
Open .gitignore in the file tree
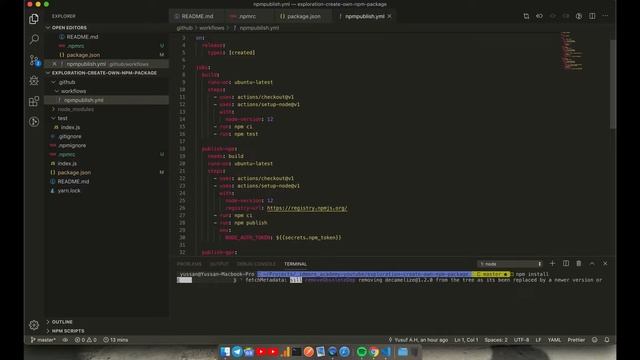pyautogui.click(x=69, y=136)
